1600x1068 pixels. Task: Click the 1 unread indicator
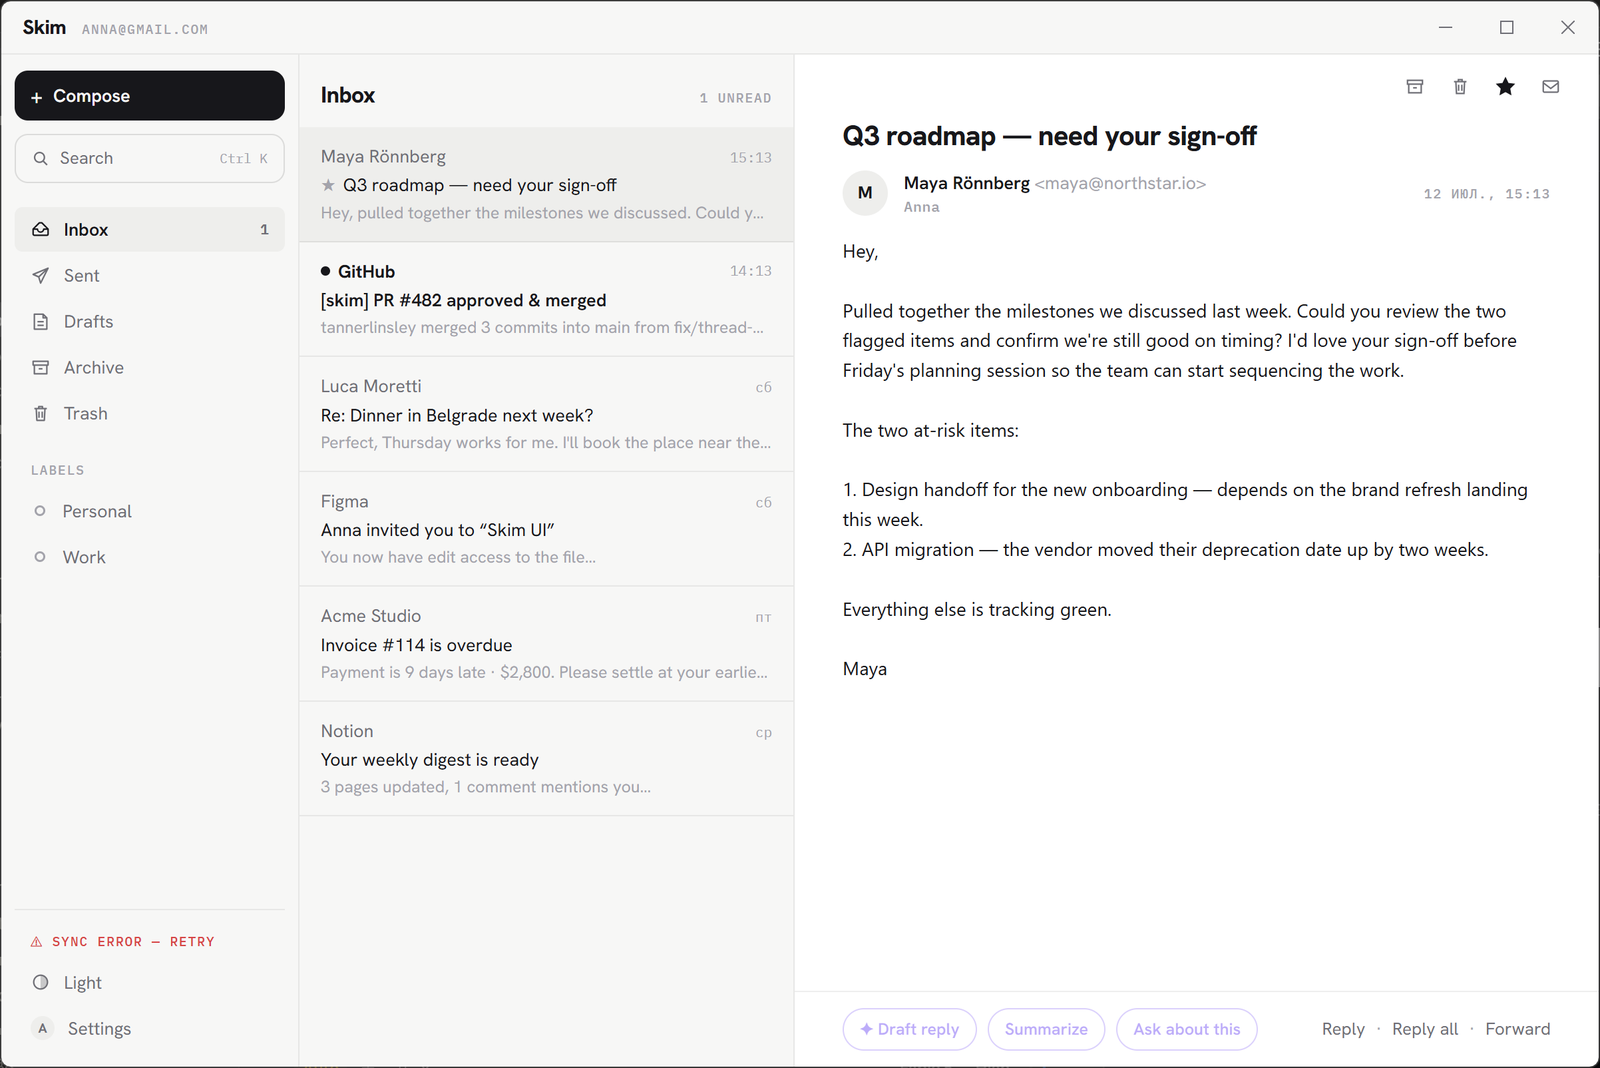735,98
